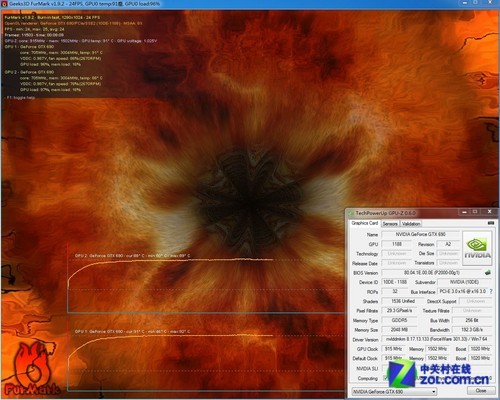This screenshot has width=500, height=400.
Task: Click the NVIDIA logo in GPU-Z
Action: point(477,248)
